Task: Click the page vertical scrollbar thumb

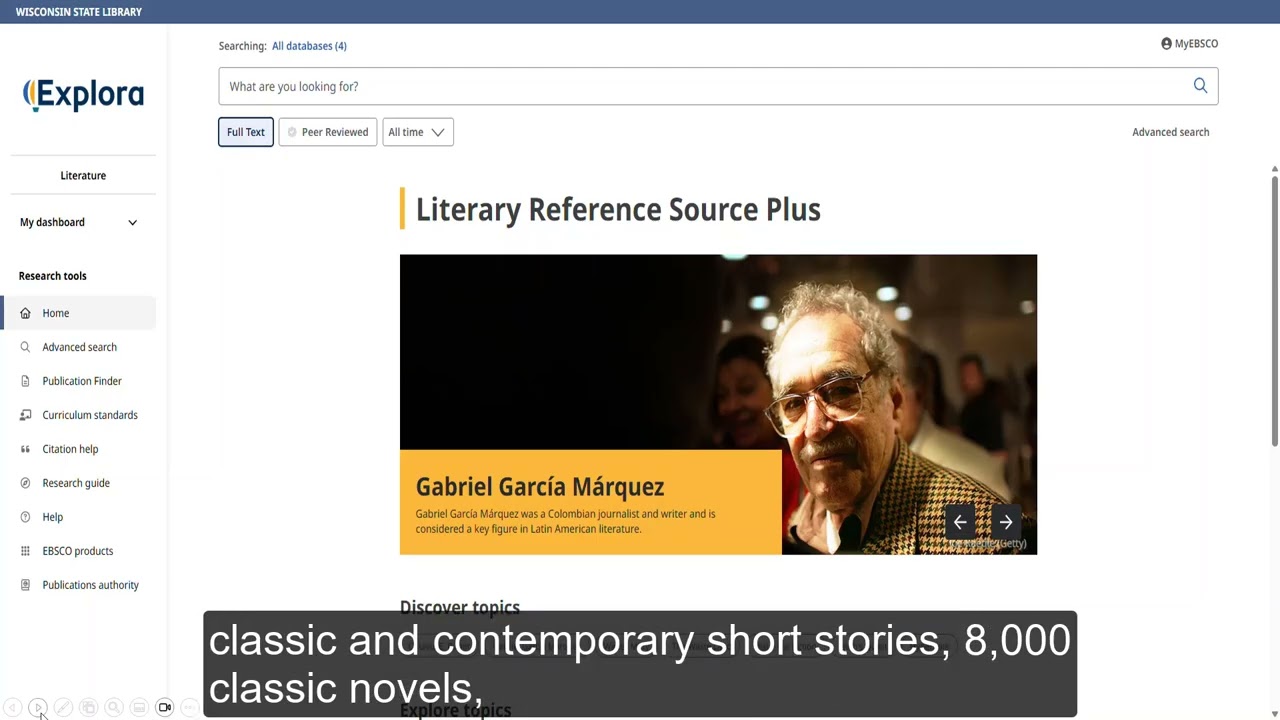Action: [x=1275, y=310]
